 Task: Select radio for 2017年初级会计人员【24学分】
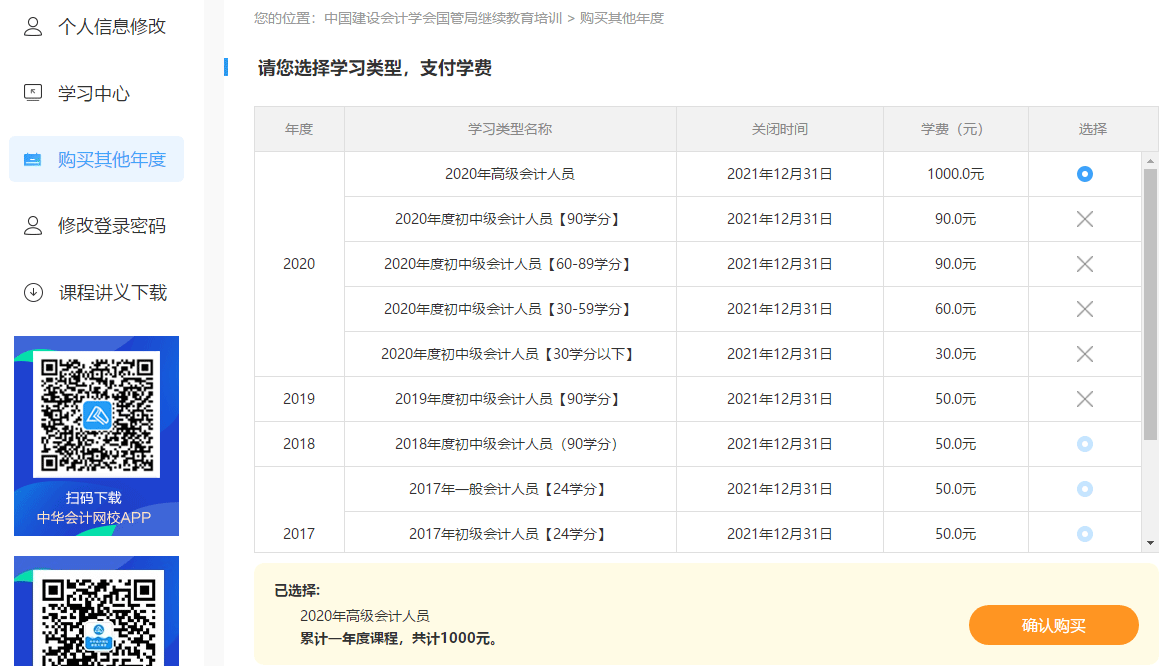1084,534
